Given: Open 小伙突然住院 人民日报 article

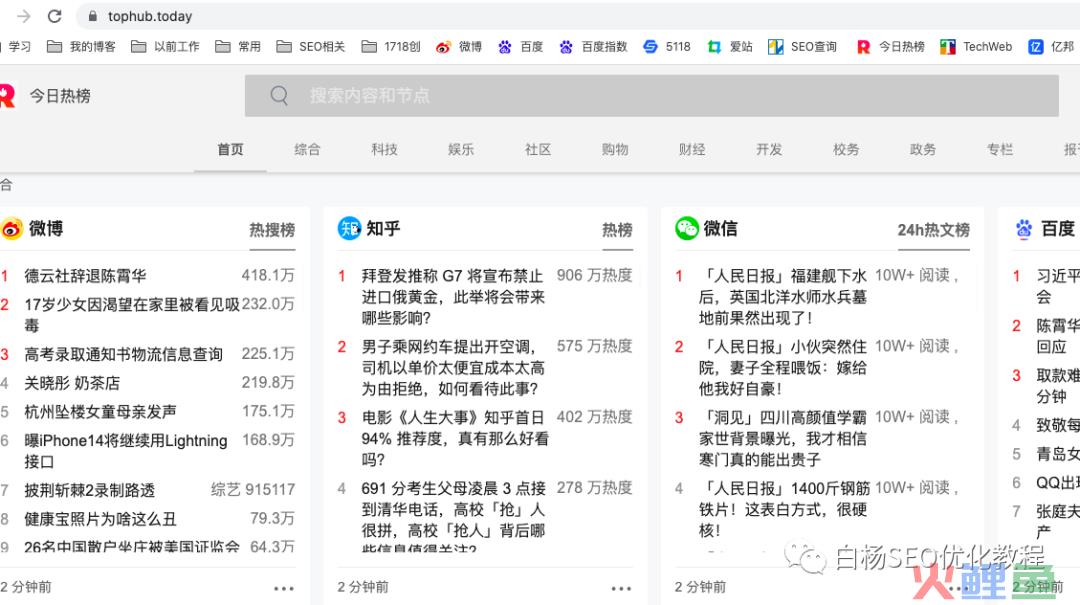Looking at the screenshot, I should click(783, 368).
